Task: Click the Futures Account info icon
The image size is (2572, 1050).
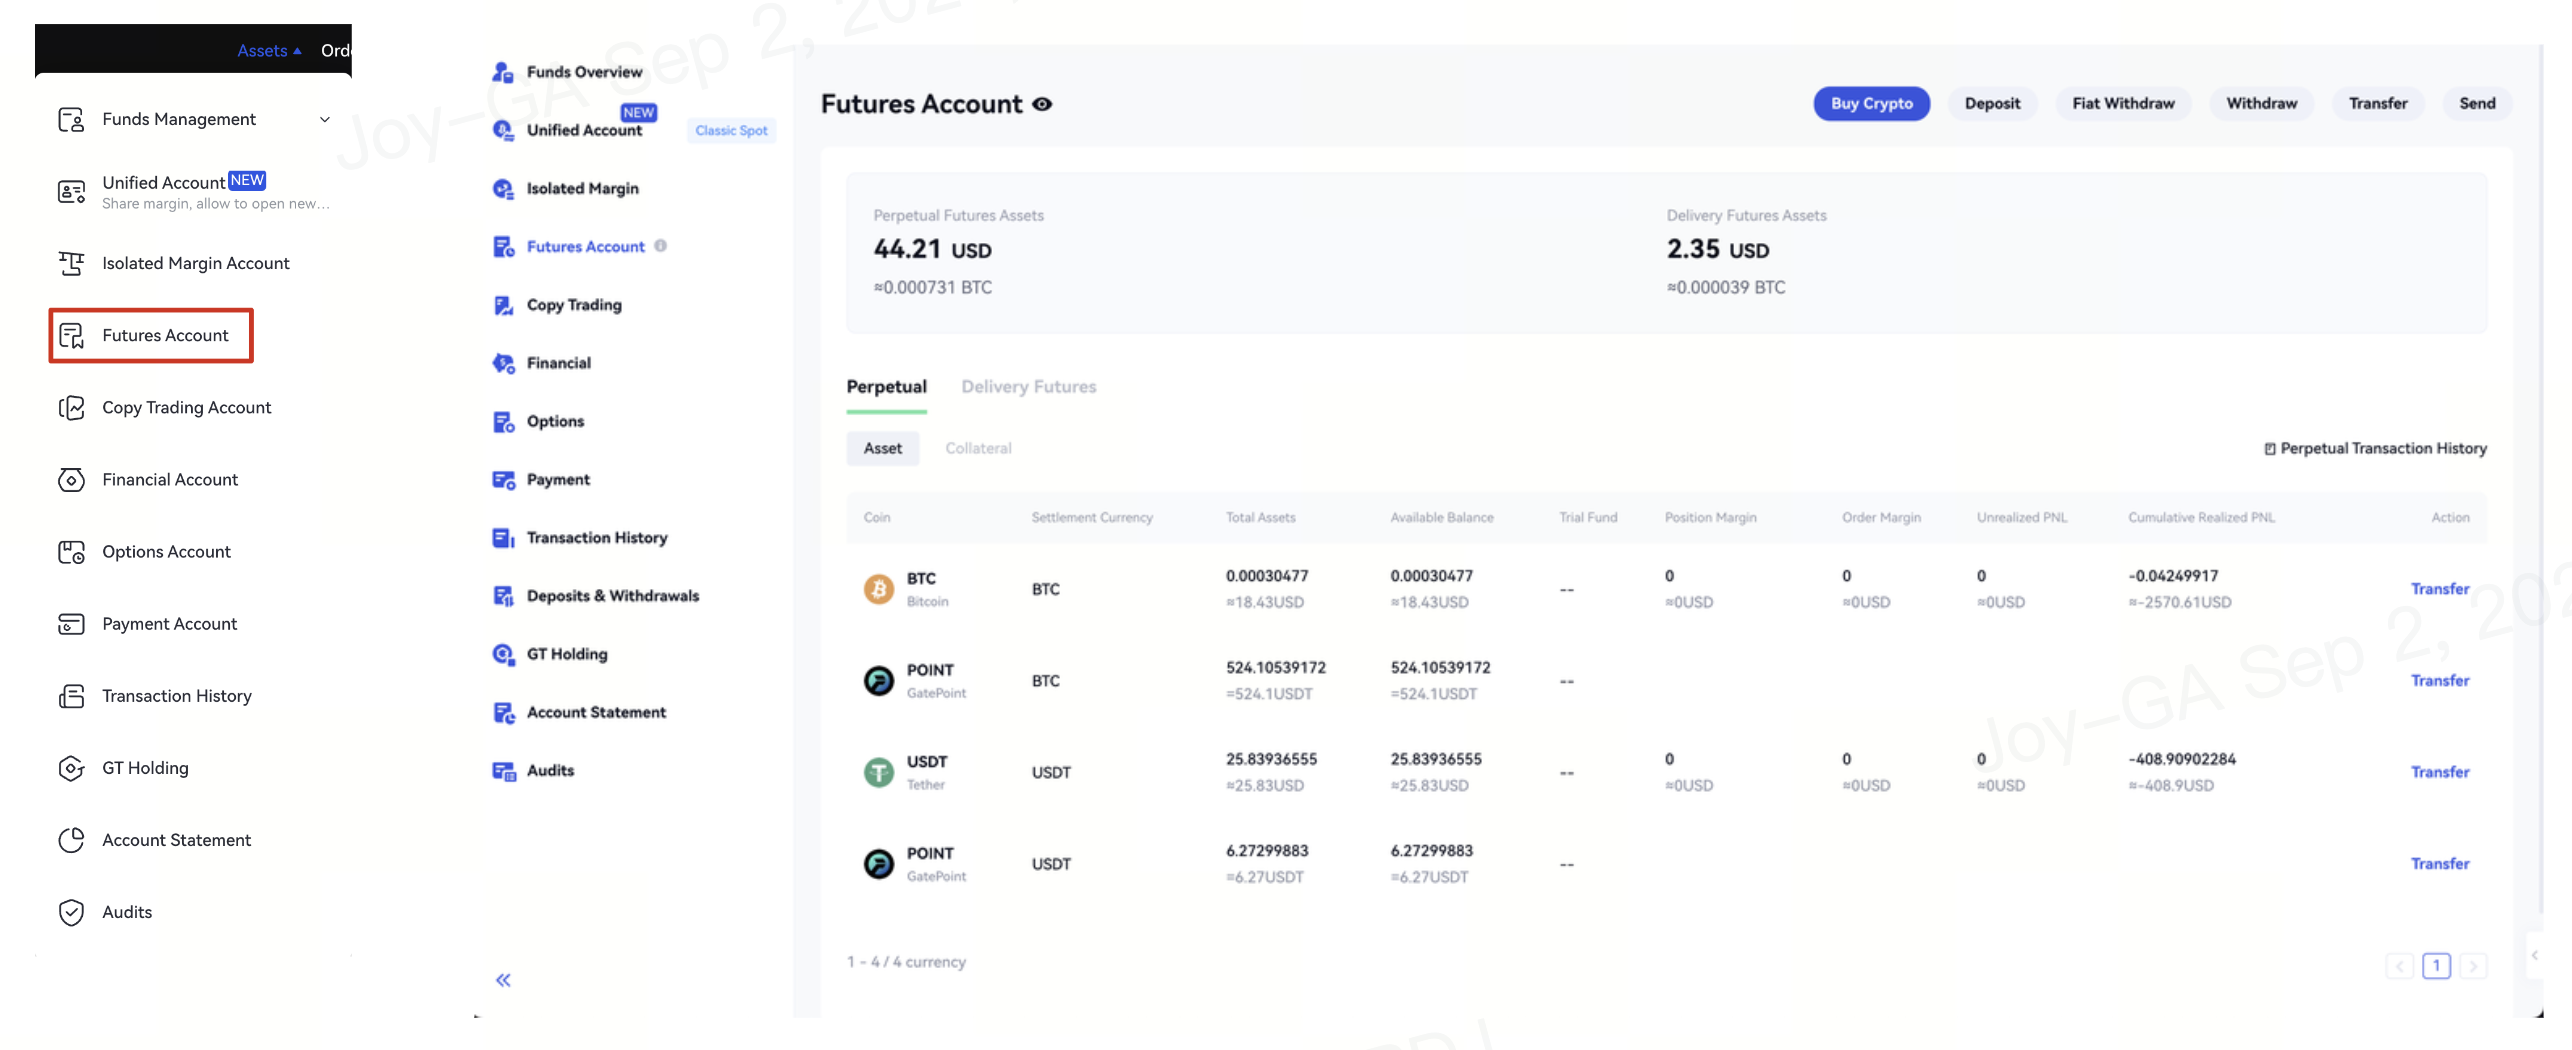Action: [661, 246]
